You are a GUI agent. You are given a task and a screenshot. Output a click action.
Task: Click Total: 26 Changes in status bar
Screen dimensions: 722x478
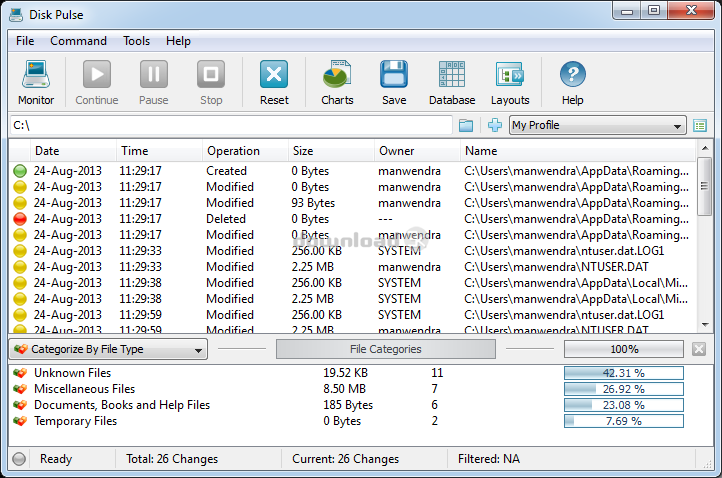pyautogui.click(x=172, y=459)
